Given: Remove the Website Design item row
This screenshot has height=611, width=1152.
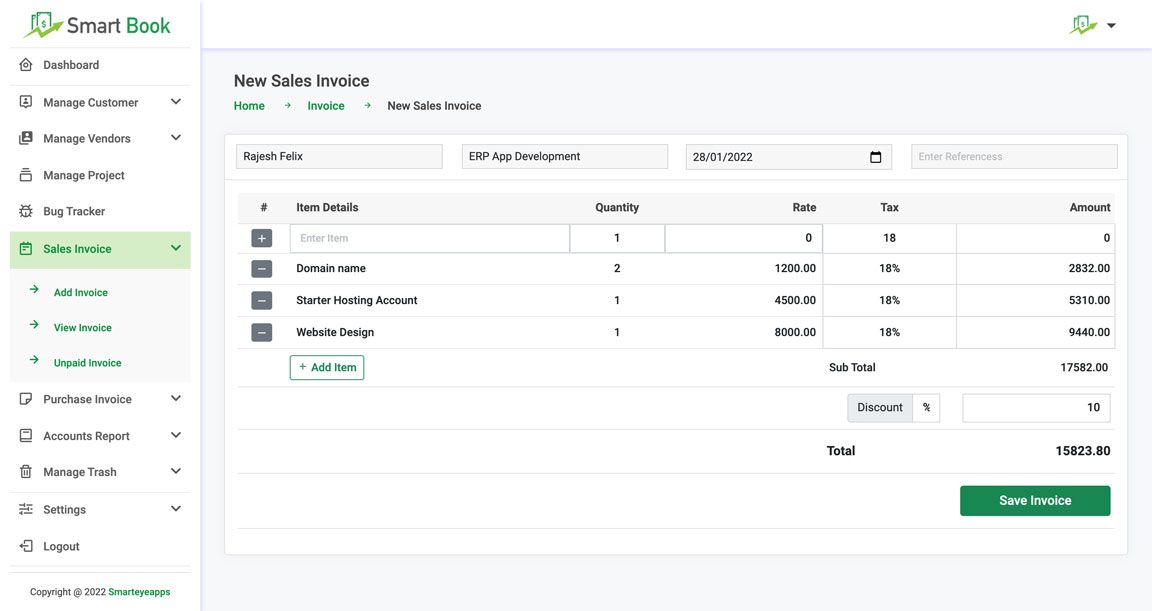Looking at the screenshot, I should click(x=262, y=333).
